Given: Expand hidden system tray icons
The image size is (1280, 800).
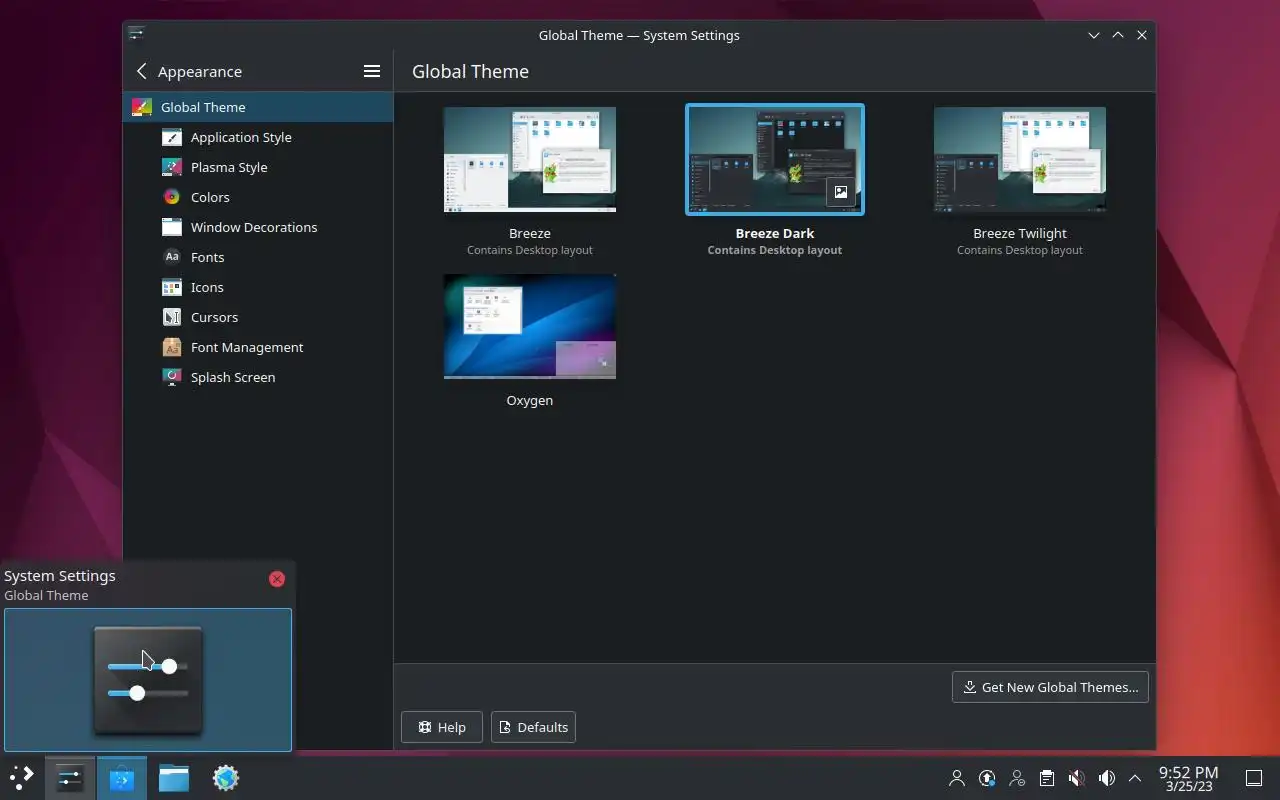Looking at the screenshot, I should click(x=1135, y=778).
